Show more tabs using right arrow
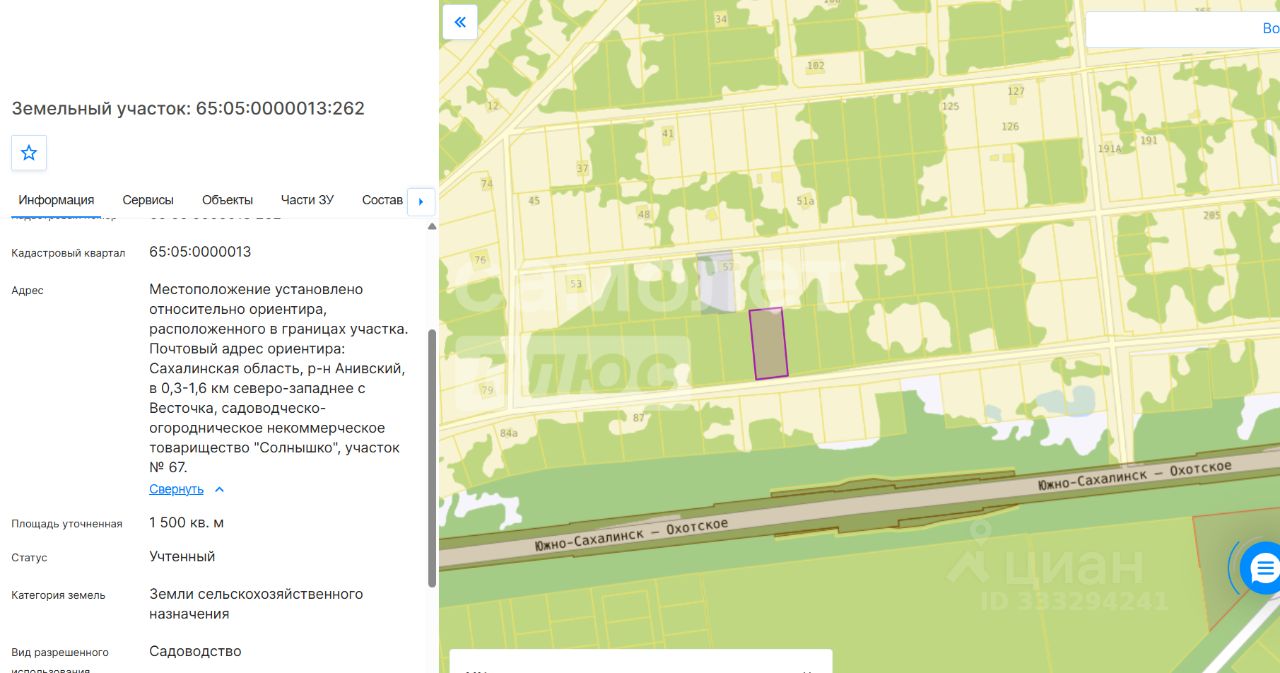This screenshot has width=1280, height=673. point(421,201)
